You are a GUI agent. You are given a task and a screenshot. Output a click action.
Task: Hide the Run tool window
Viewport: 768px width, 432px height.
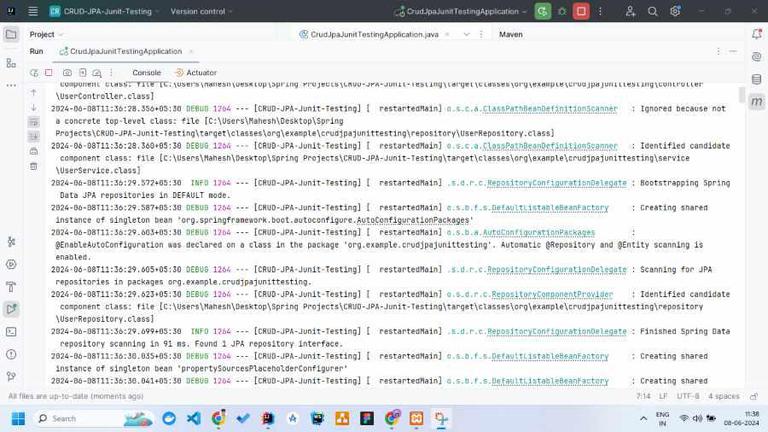(733, 51)
